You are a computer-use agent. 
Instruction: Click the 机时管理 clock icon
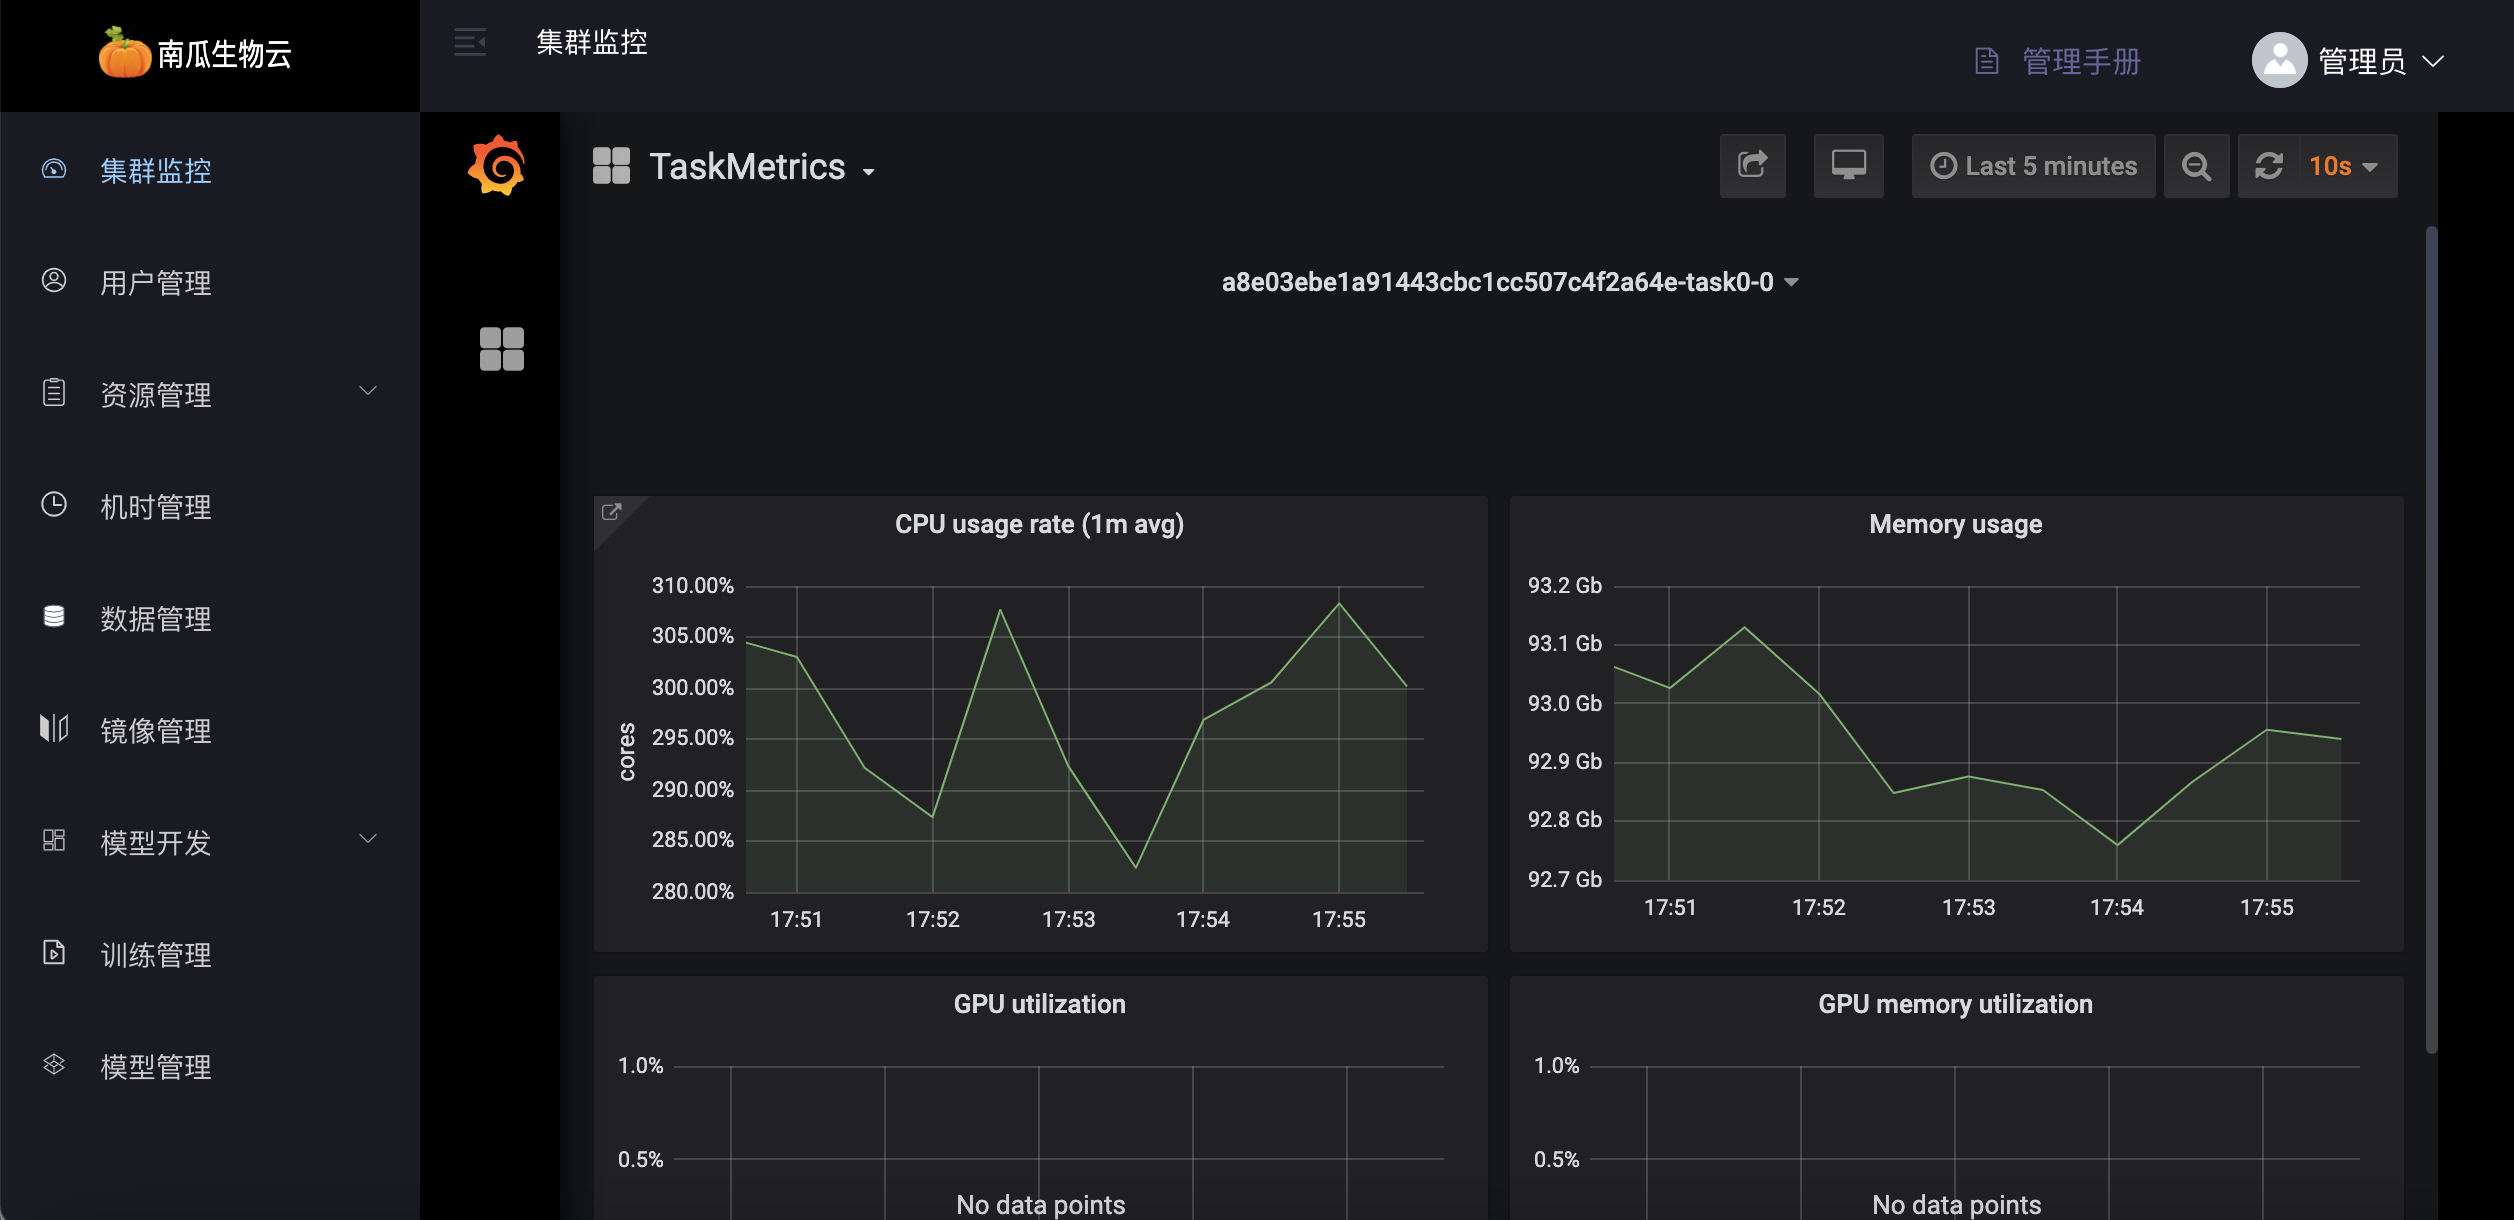point(54,504)
